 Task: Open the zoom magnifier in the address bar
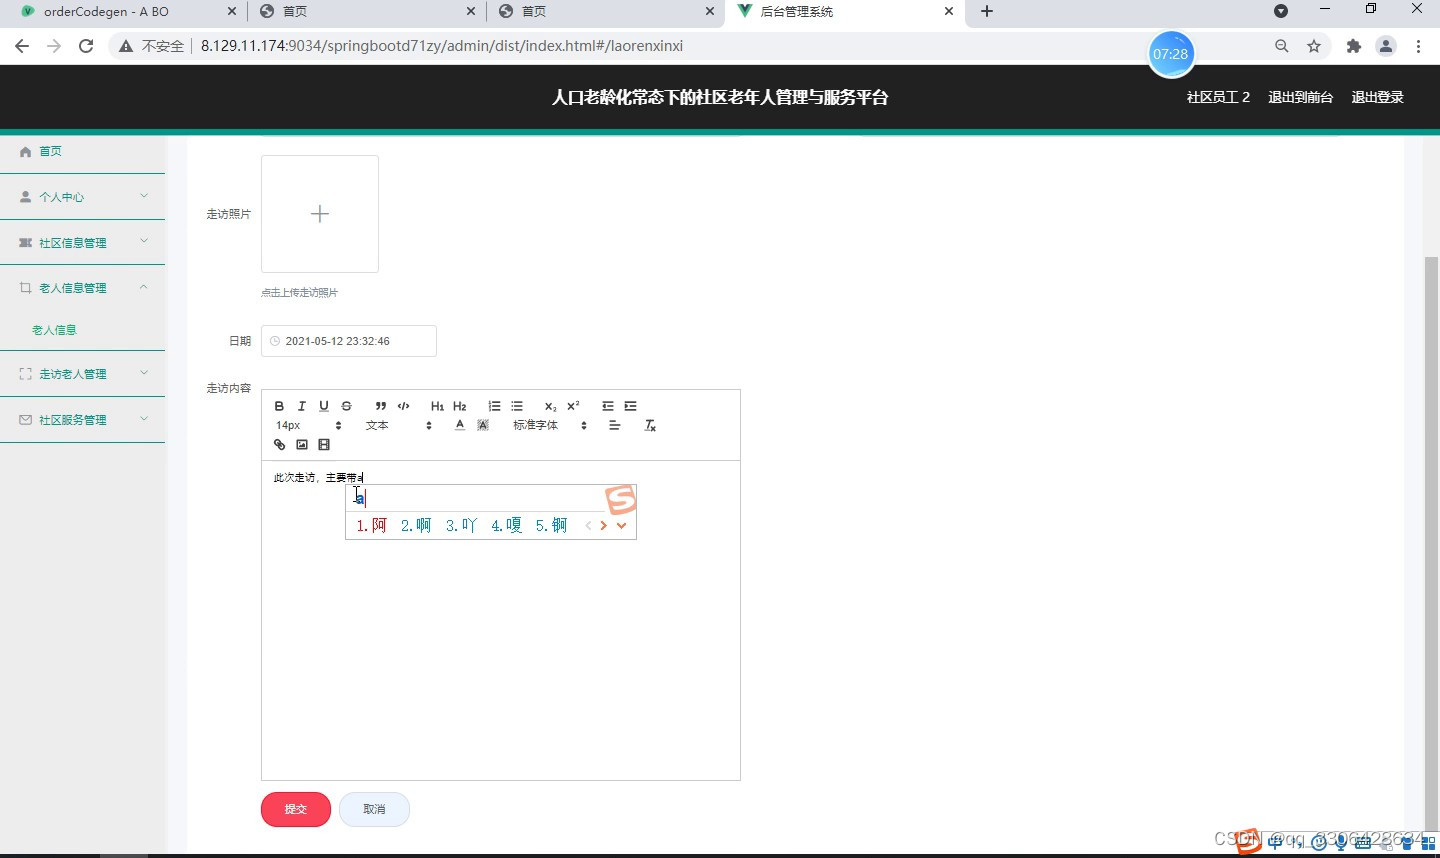pyautogui.click(x=1282, y=46)
